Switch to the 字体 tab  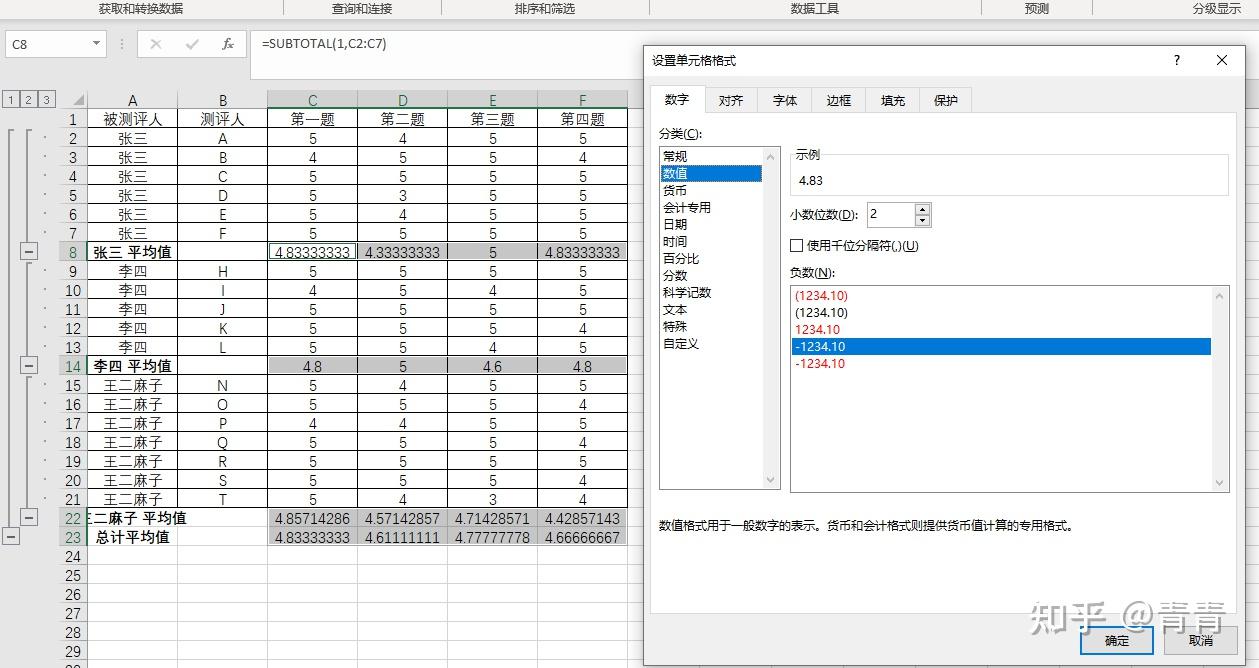click(x=785, y=100)
